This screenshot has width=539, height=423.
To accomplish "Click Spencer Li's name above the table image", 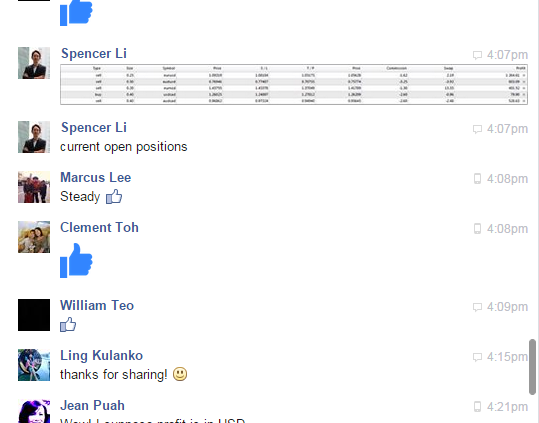I will [94, 54].
